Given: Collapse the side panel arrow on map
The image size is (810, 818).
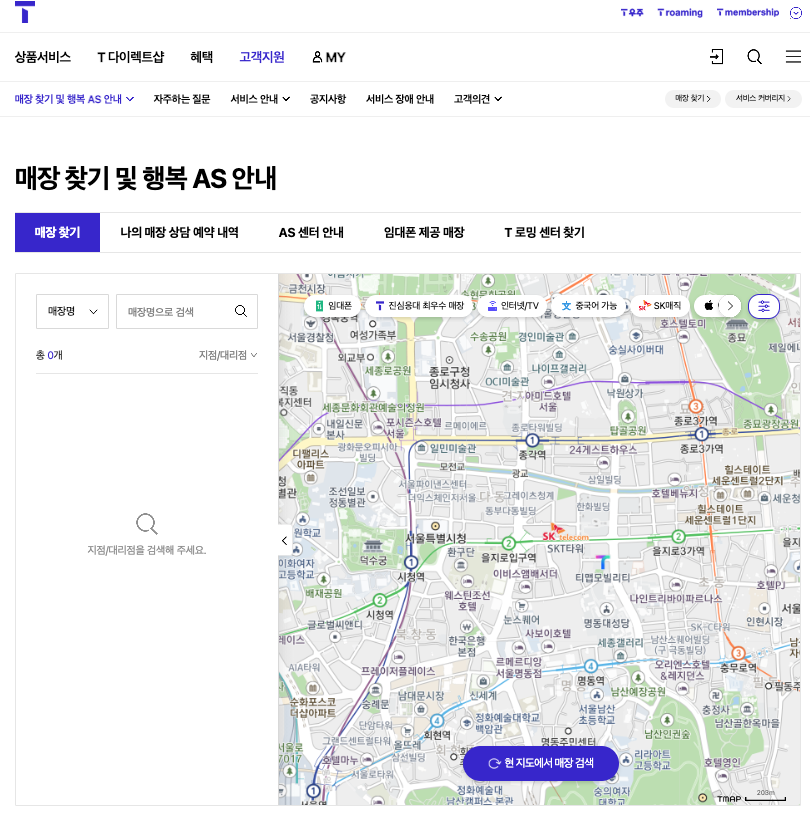Looking at the screenshot, I should 285,540.
